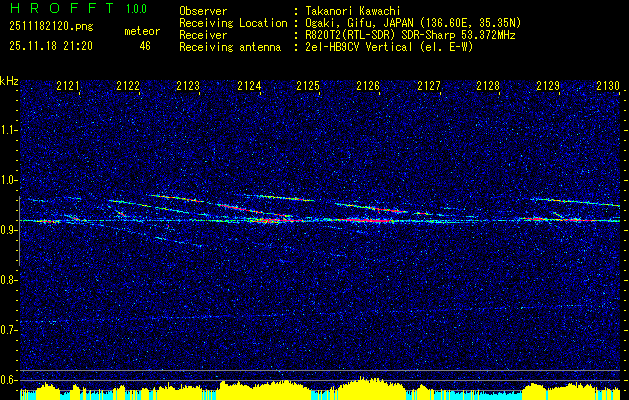Click the 2128 time marker
629x400 pixels.
tap(488, 86)
